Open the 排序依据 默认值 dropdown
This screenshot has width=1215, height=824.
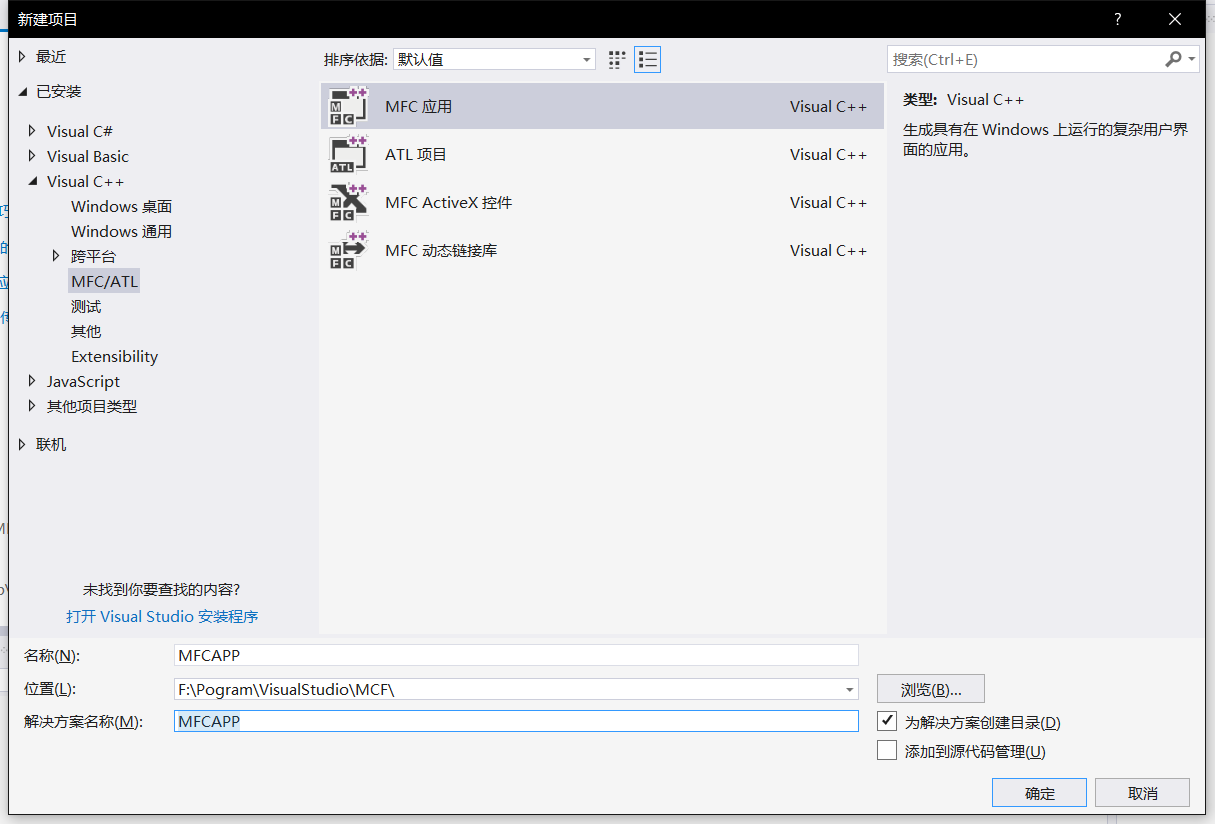pos(494,60)
